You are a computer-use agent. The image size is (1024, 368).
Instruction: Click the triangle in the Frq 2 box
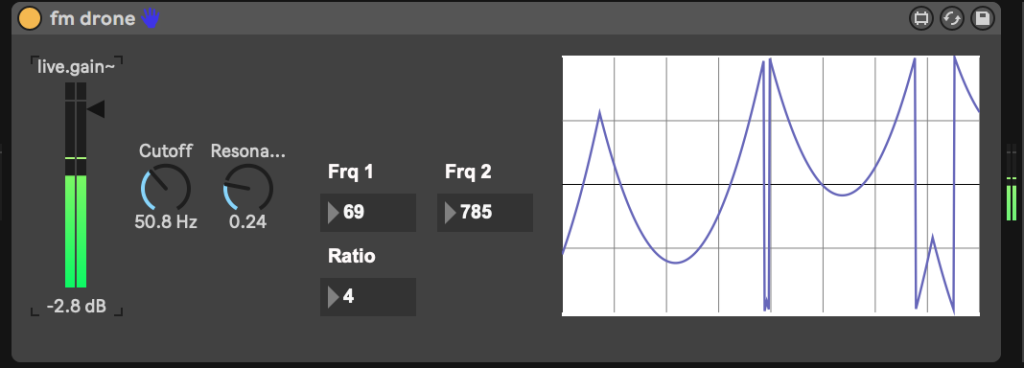click(x=450, y=213)
